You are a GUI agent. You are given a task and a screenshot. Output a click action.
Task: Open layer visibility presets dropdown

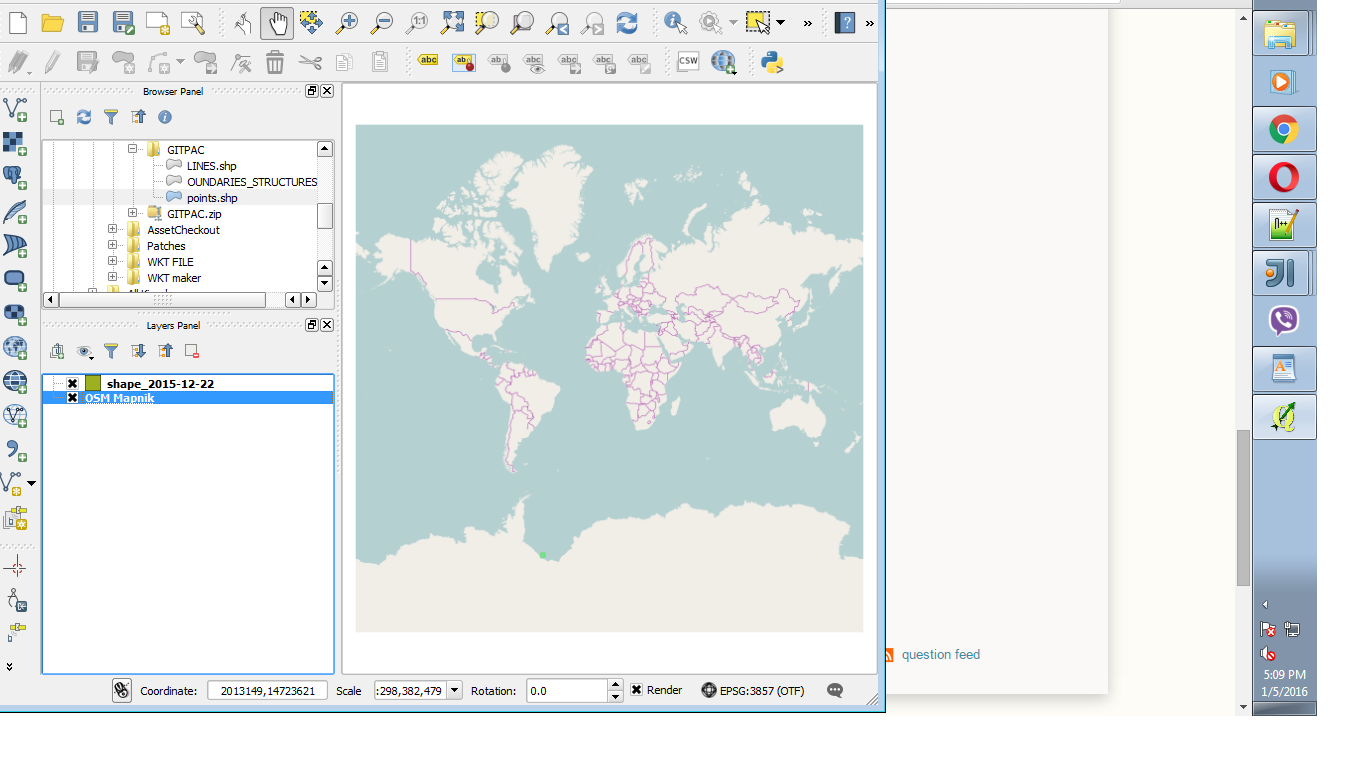(86, 351)
